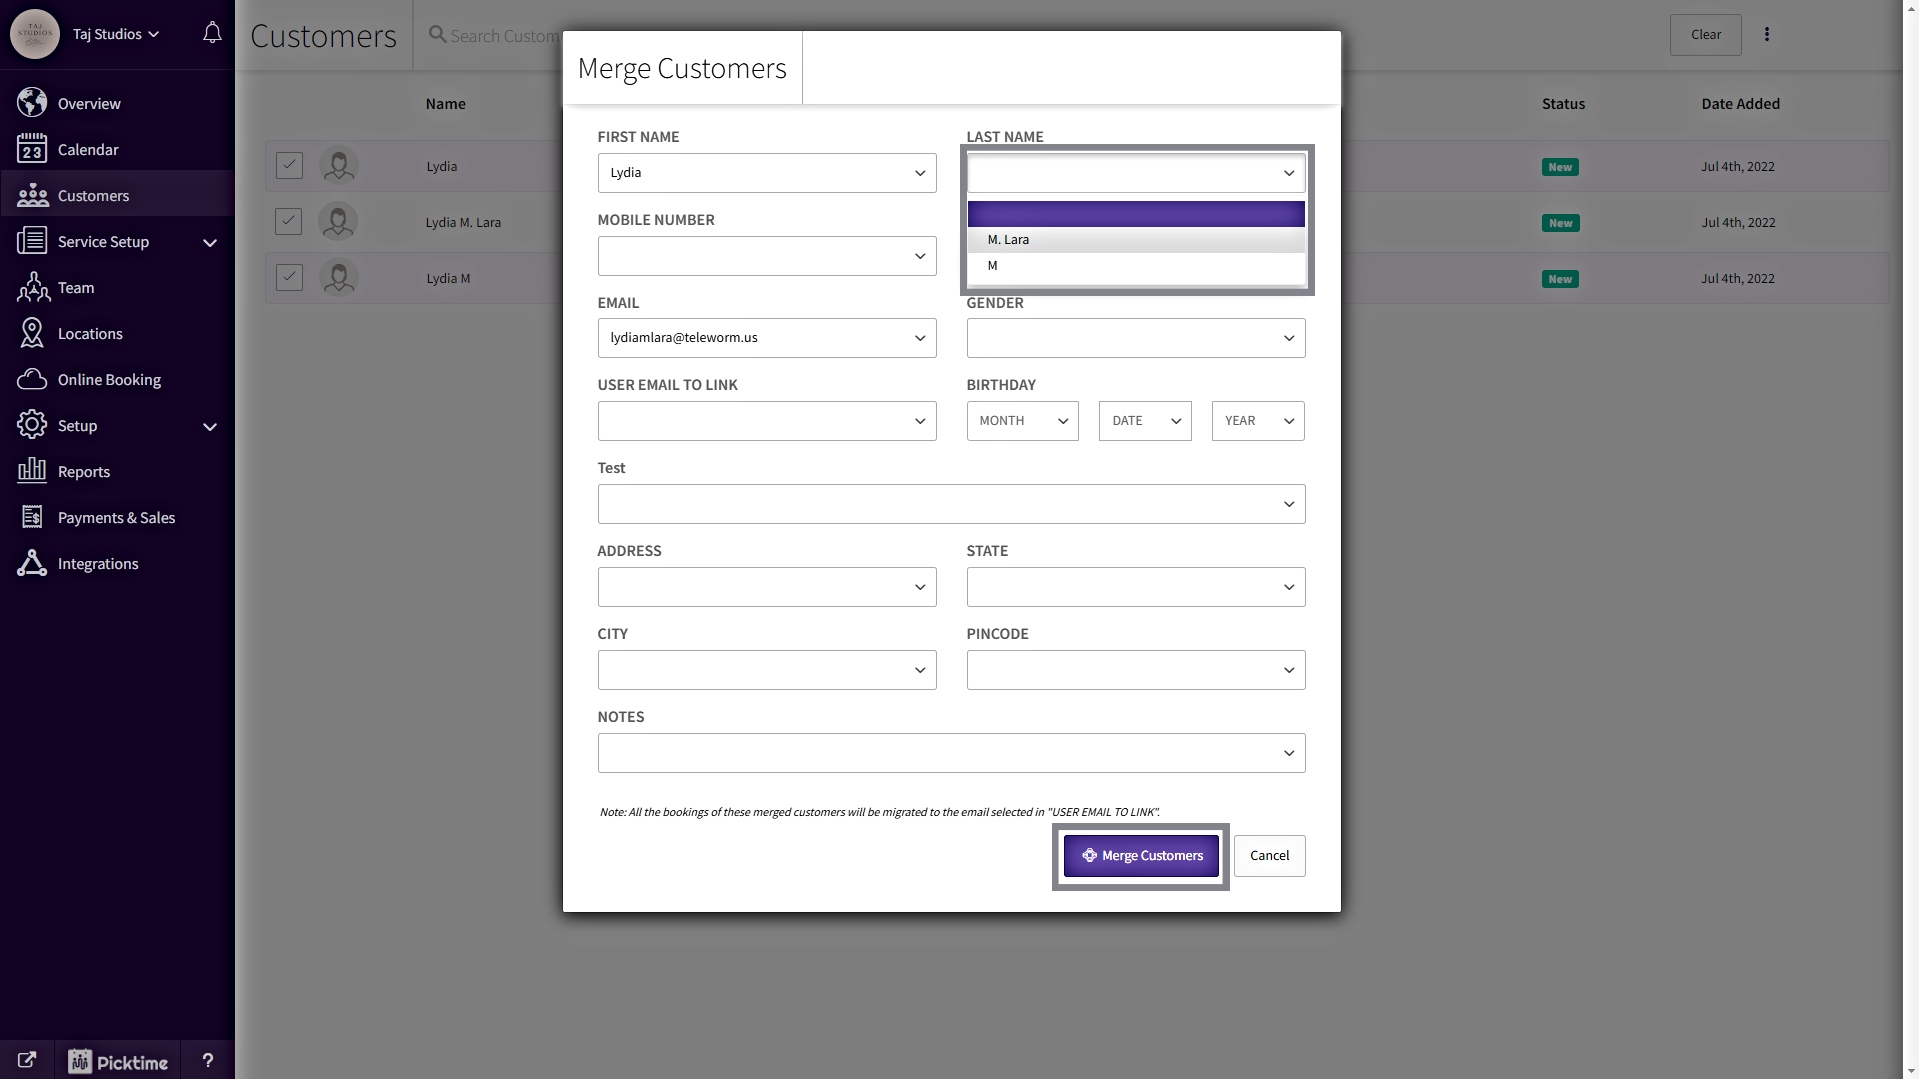Toggle the Lydia M. Lara row checkbox
The height and width of the screenshot is (1079, 1919).
pyautogui.click(x=289, y=222)
